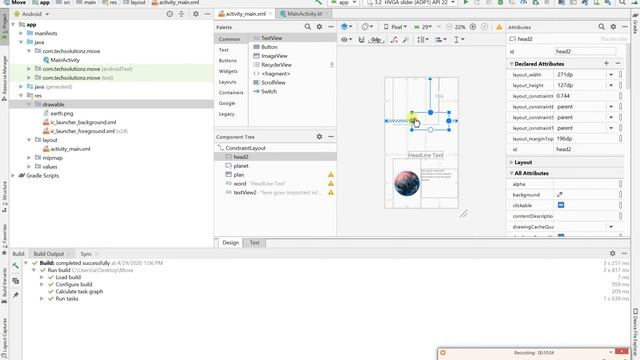Switch to the Design tab
The height and width of the screenshot is (360, 640).
tap(230, 242)
